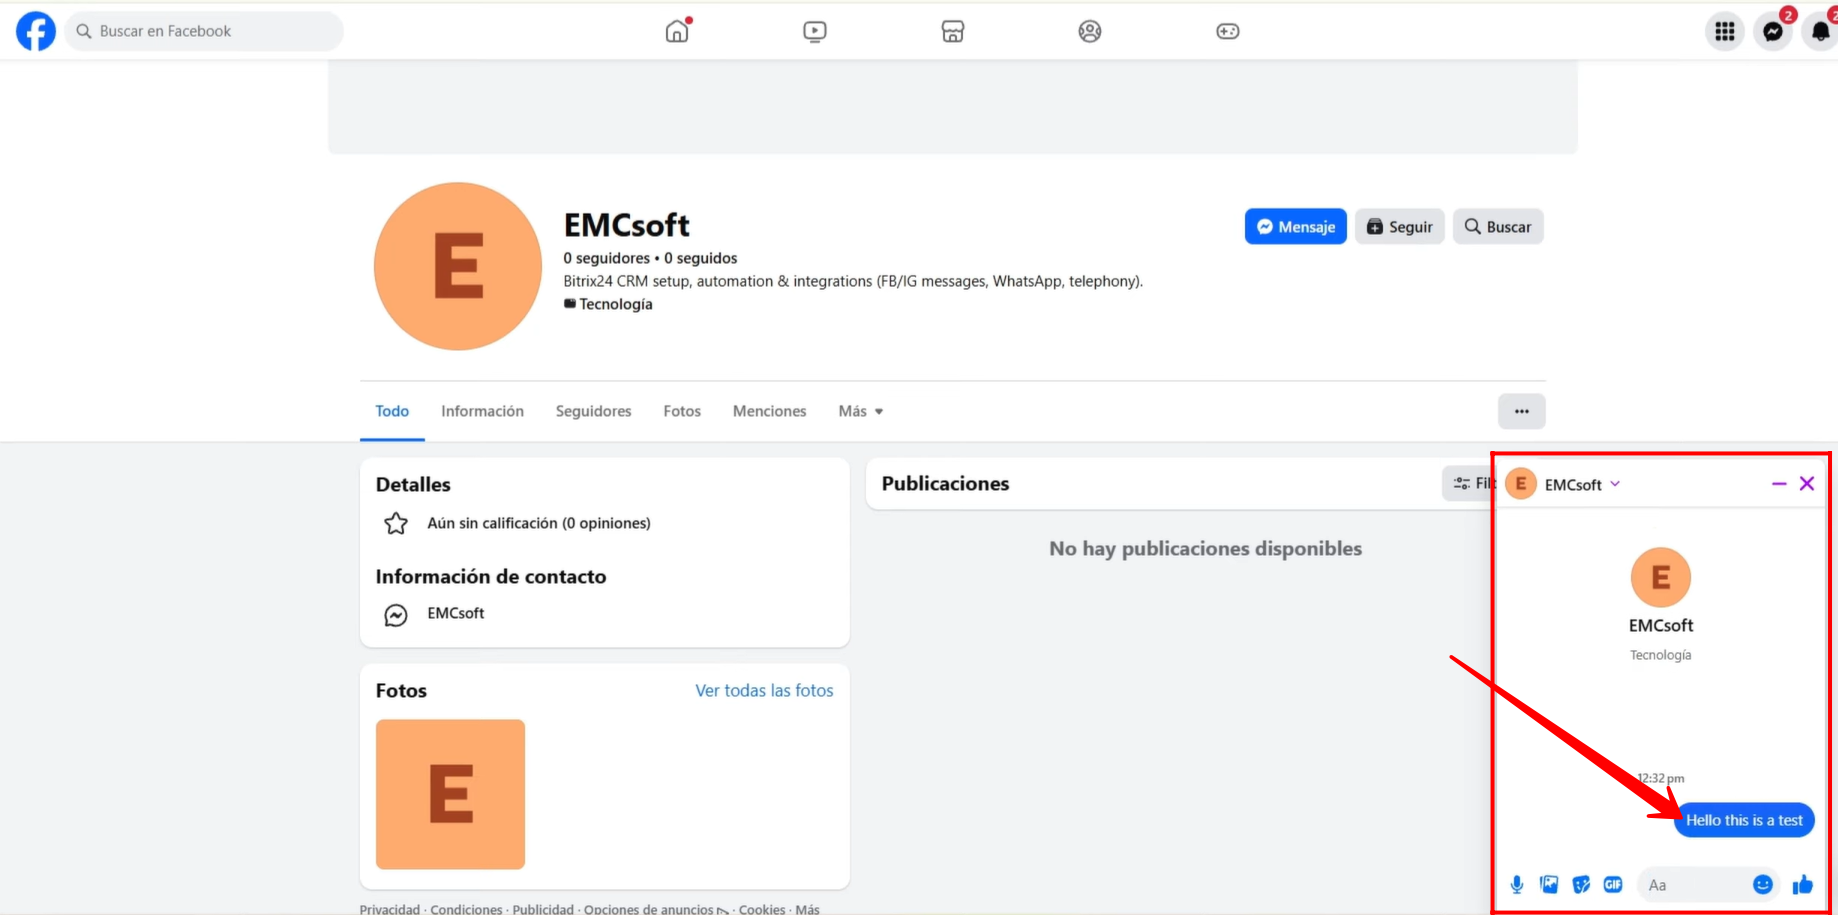Viewport: 1838px width, 915px height.
Task: Open the emoji picker in chat
Action: [1763, 885]
